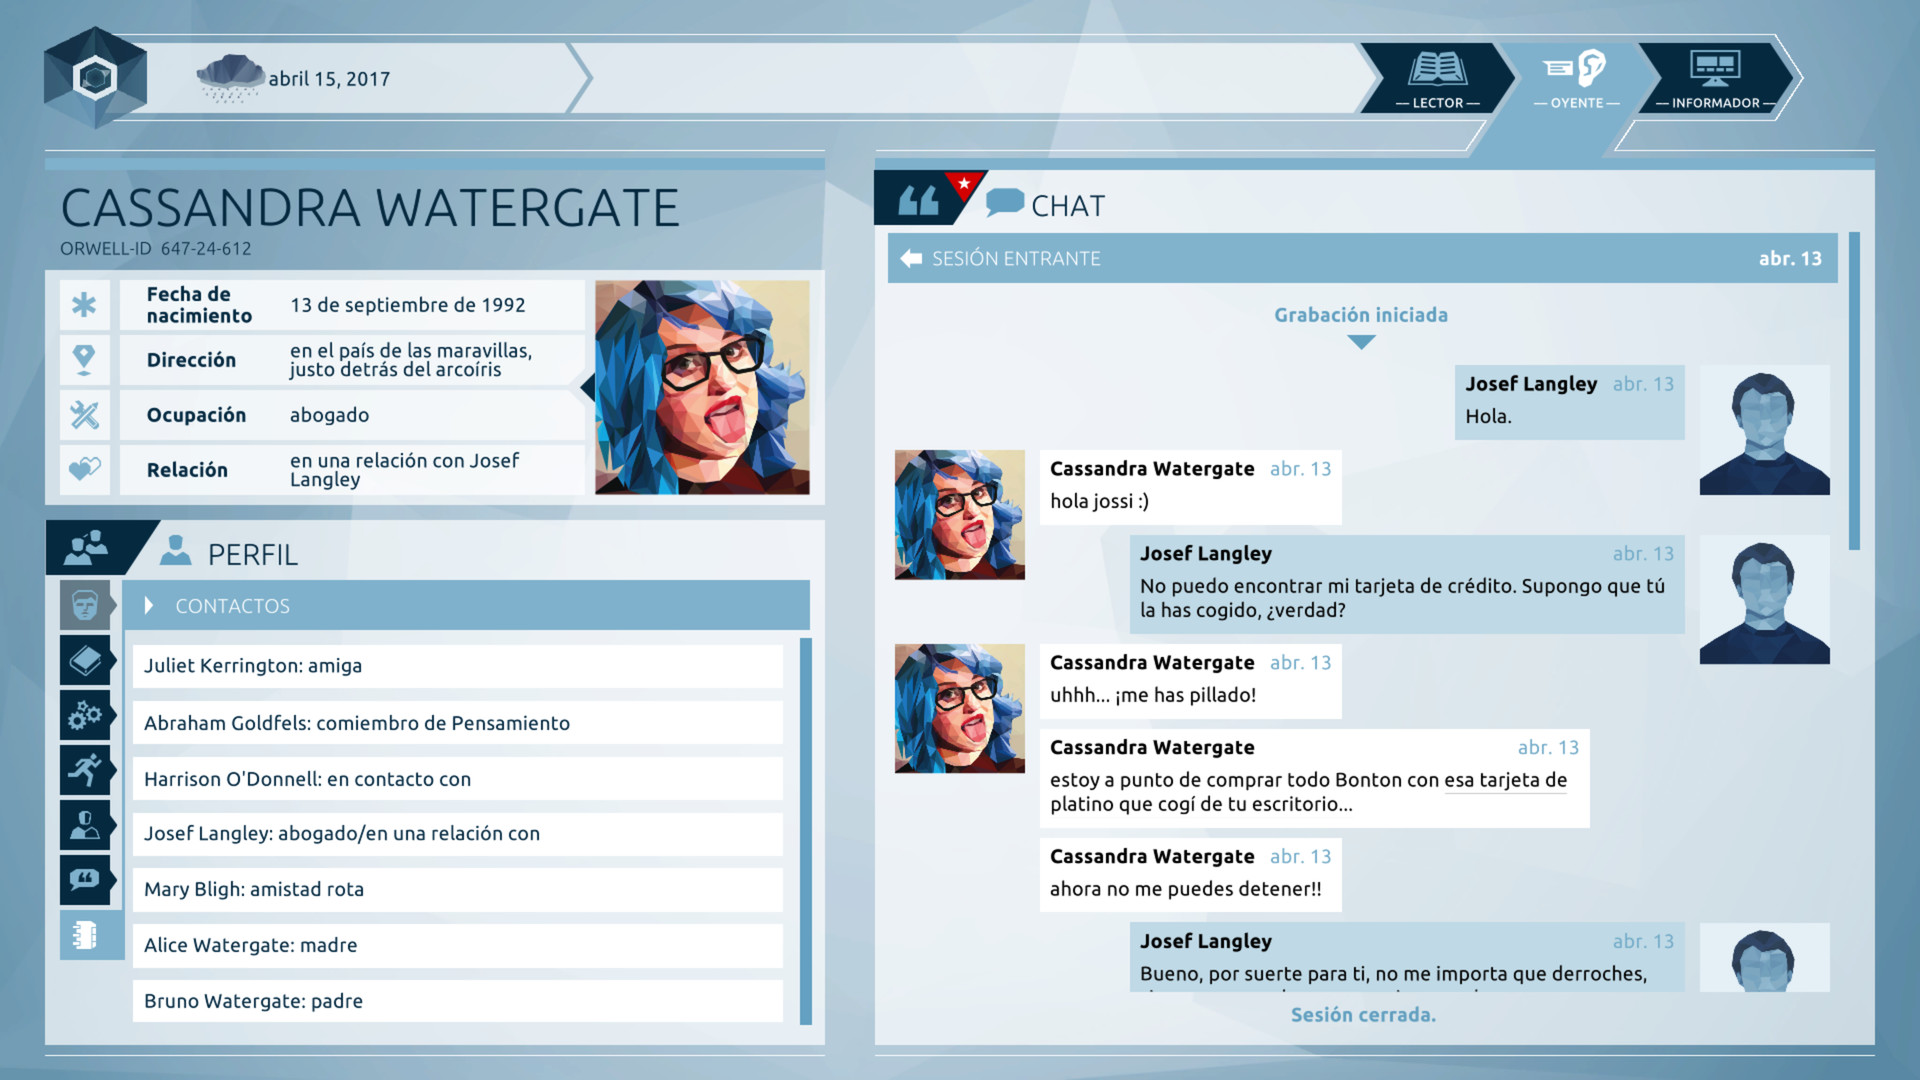Viewport: 1920px width, 1080px height.
Task: Select the face portrait profile icon
Action: 85,605
